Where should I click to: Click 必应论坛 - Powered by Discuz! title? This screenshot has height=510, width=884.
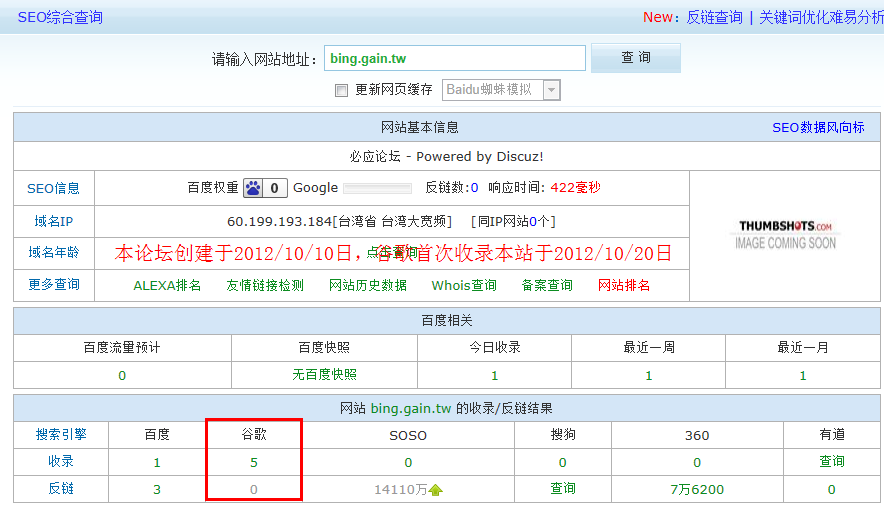coord(447,157)
